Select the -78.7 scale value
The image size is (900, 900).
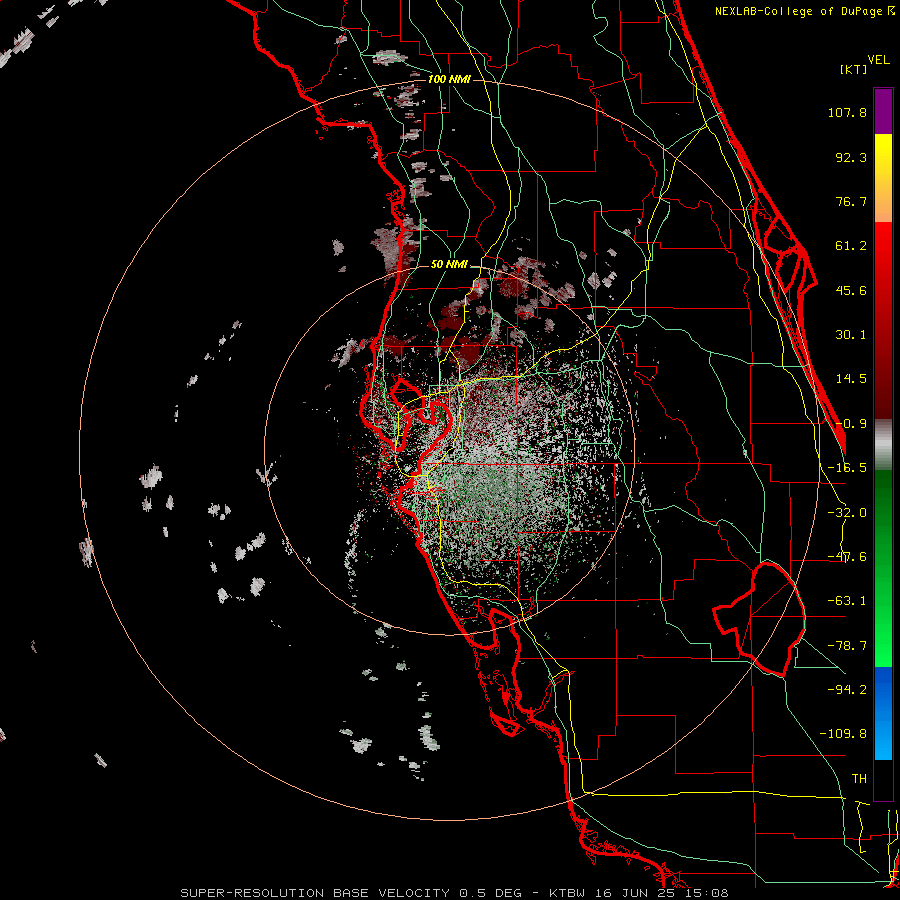pyautogui.click(x=847, y=646)
